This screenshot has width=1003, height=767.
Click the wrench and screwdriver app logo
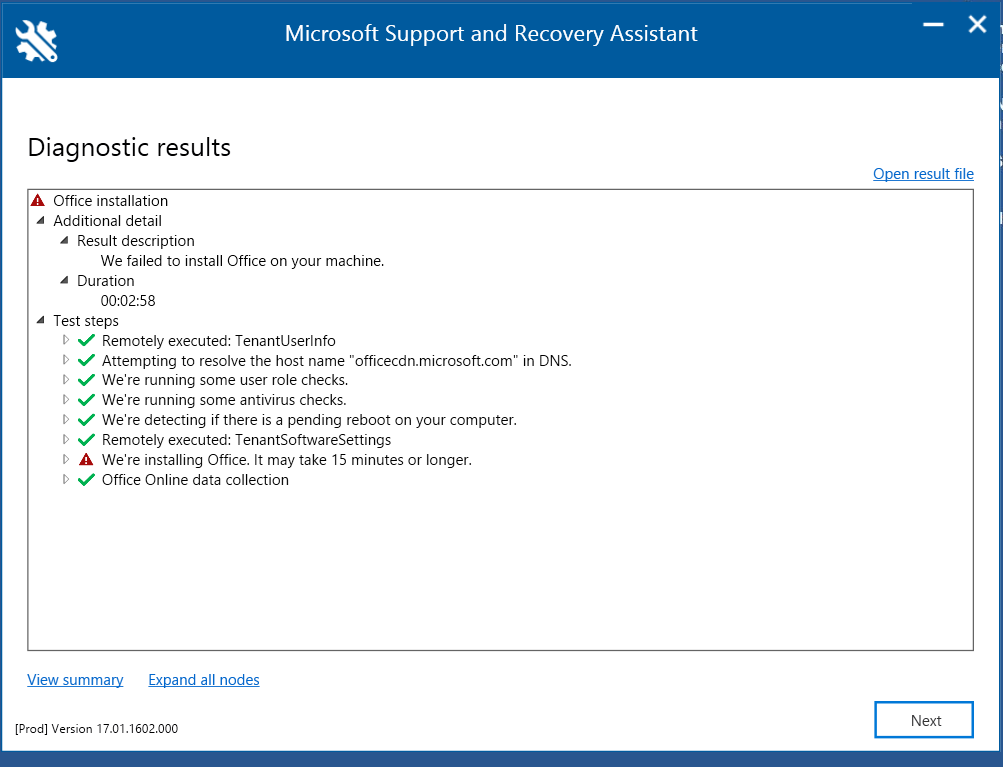coord(36,41)
